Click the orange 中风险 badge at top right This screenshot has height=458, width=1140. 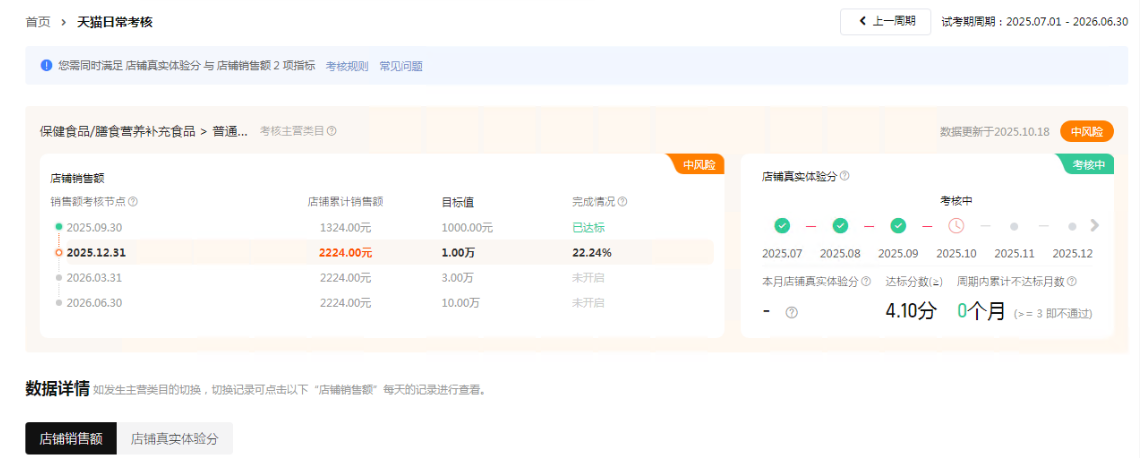(x=1087, y=132)
